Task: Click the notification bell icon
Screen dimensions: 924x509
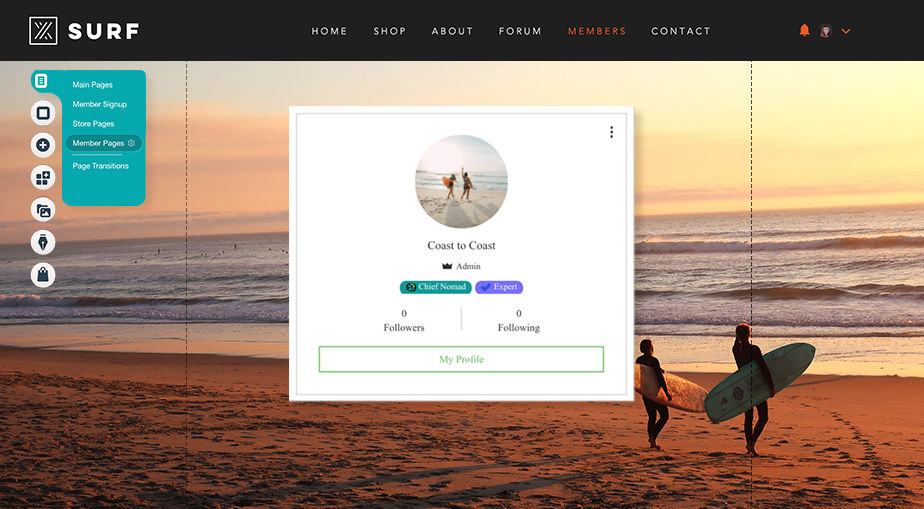Action: (x=804, y=31)
